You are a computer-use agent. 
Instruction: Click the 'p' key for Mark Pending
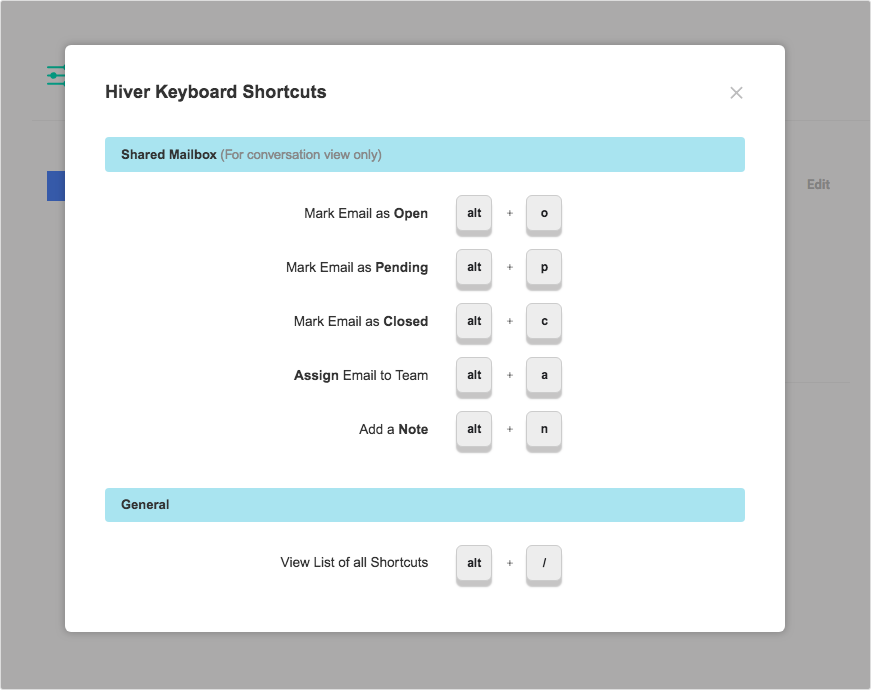[x=544, y=267]
